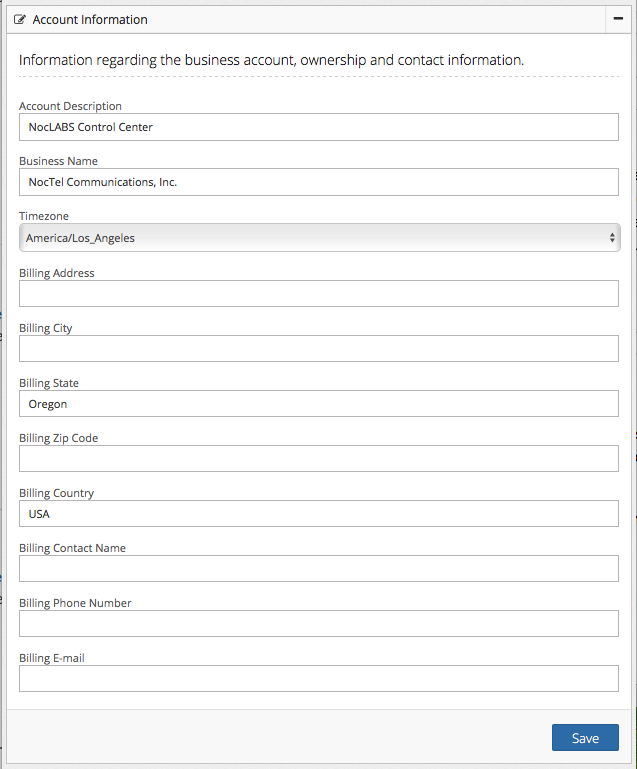Click the Timezone label text

pyautogui.click(x=44, y=216)
